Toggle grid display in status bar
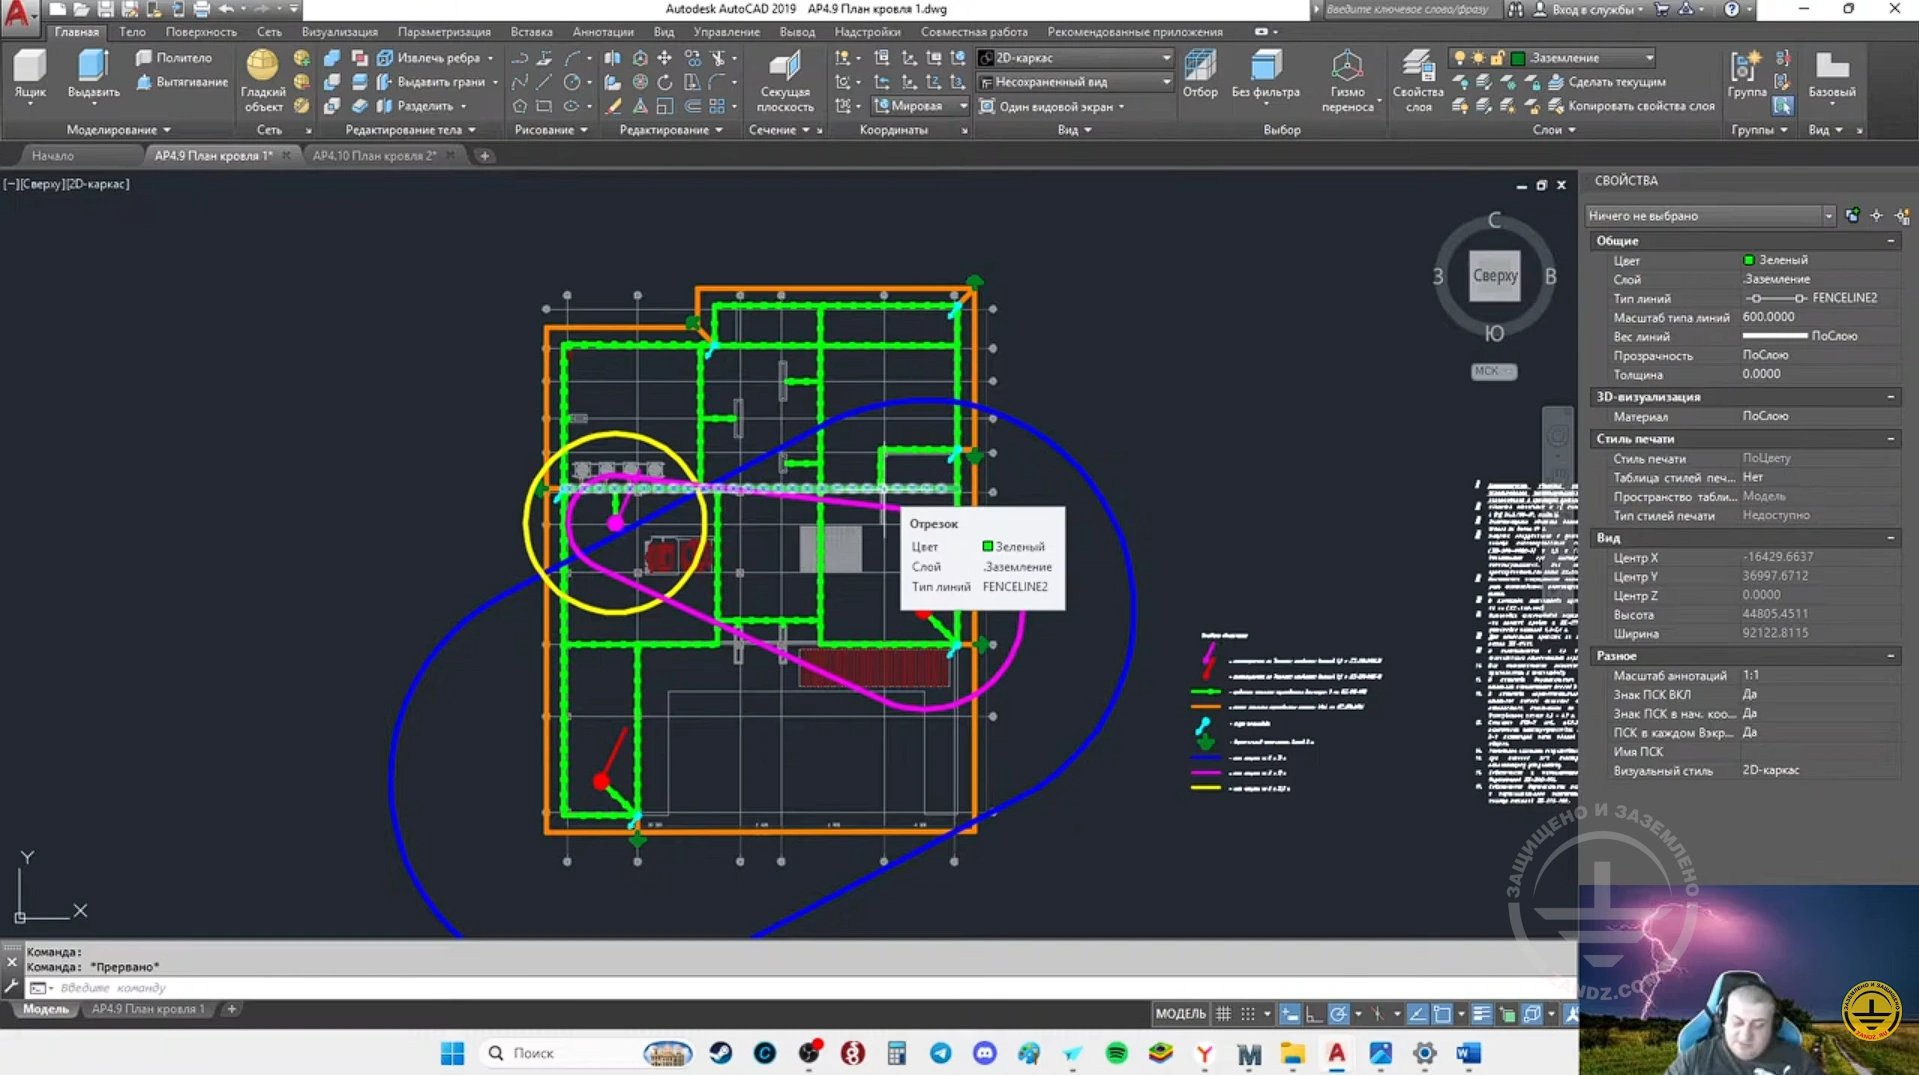Screen dimensions: 1919x1075 coord(1223,1014)
